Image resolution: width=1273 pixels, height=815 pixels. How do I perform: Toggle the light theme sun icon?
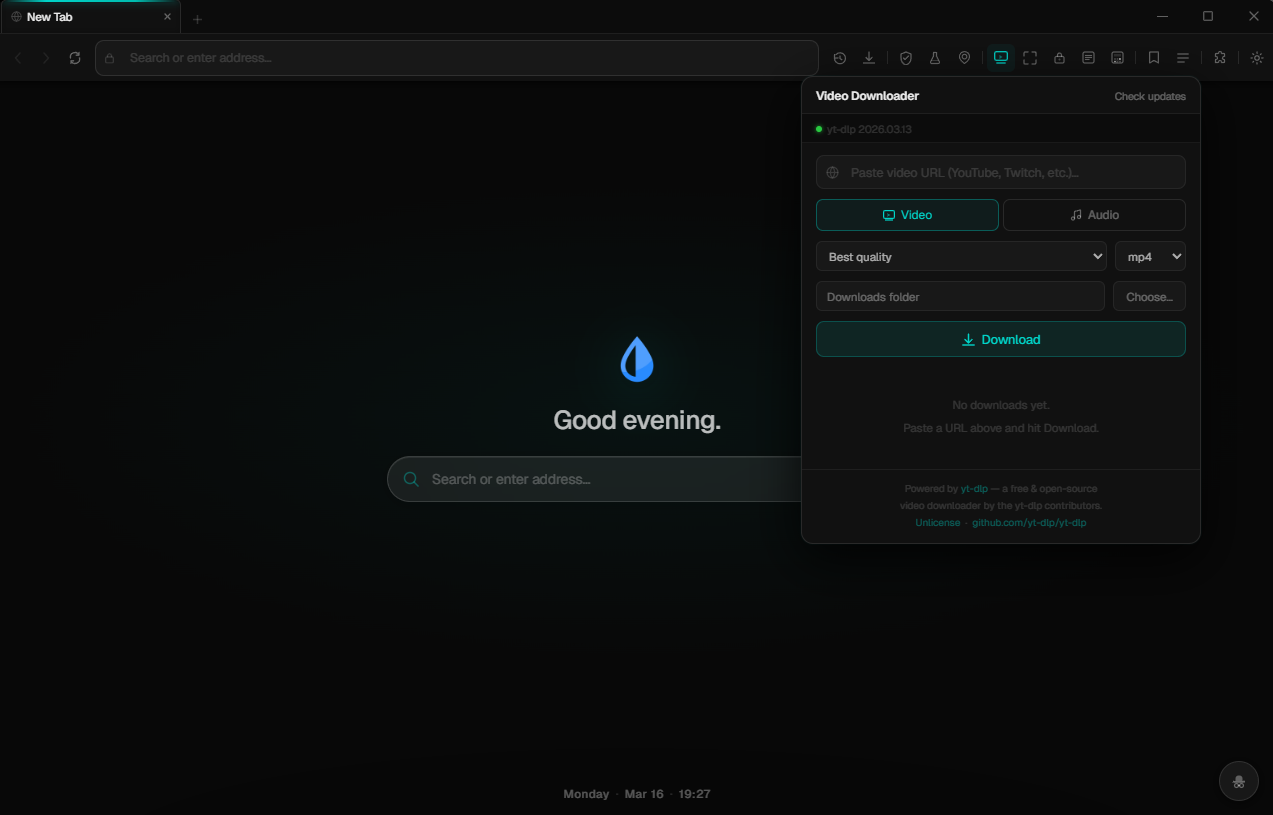(1256, 57)
